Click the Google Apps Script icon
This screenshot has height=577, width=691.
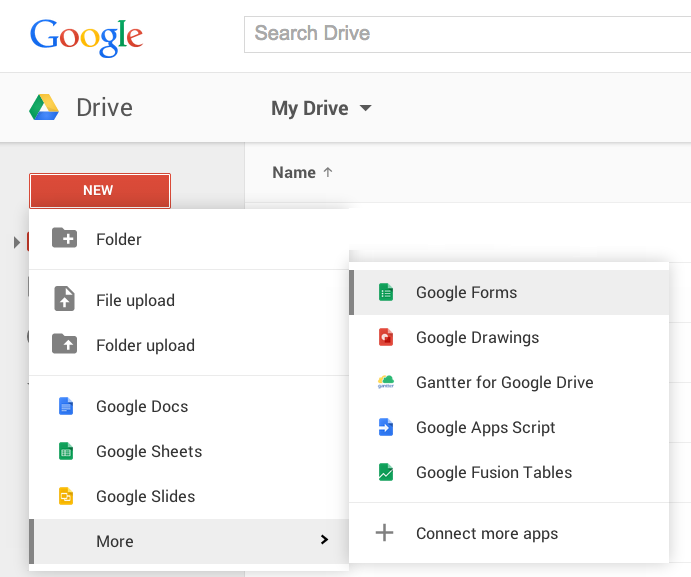385,428
